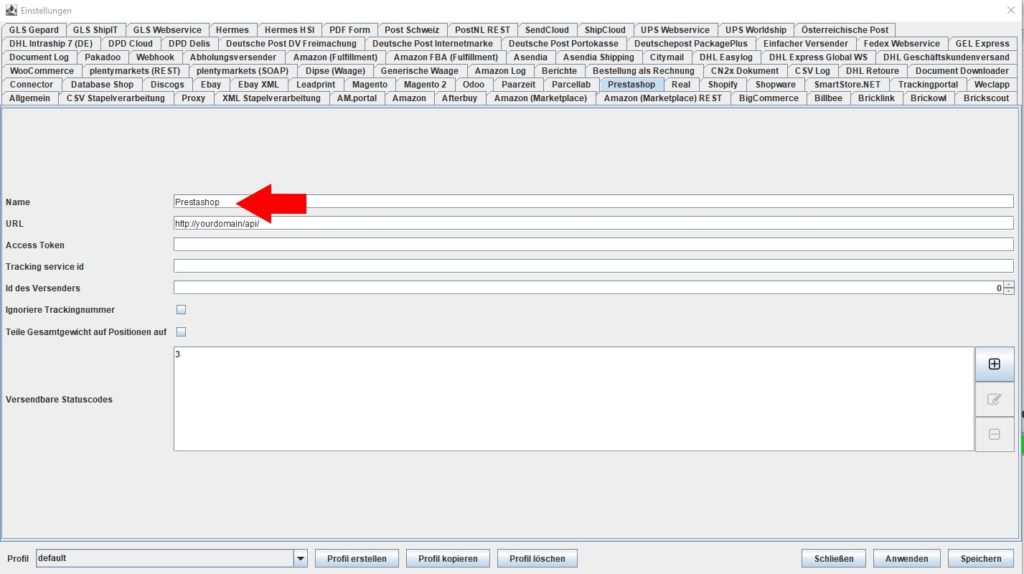Screen dimensions: 1024x574
Task: Open the Weclapp tab
Action: click(991, 84)
